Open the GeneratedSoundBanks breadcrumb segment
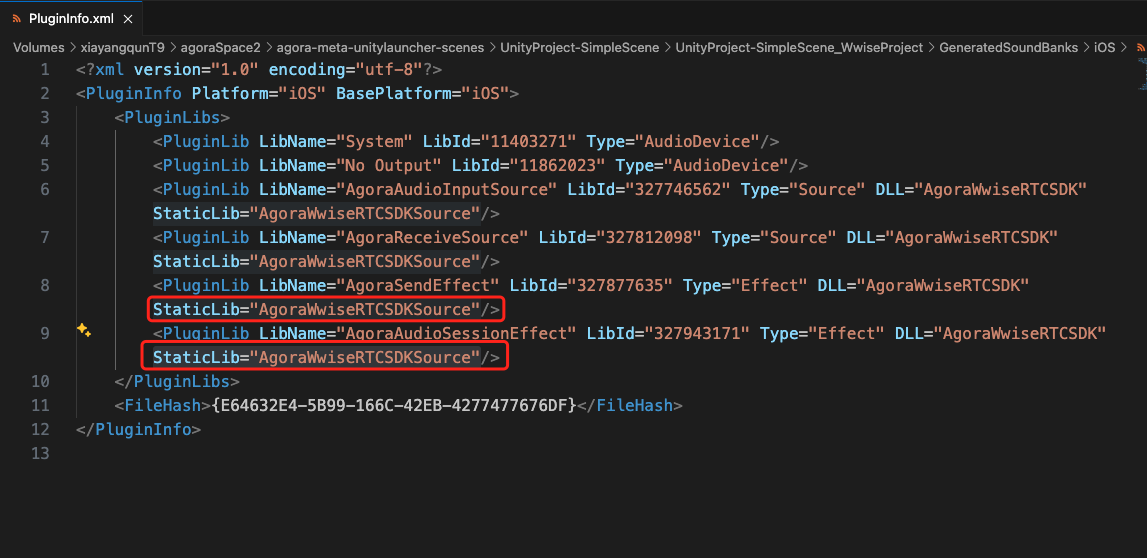This screenshot has width=1147, height=558. [1009, 48]
